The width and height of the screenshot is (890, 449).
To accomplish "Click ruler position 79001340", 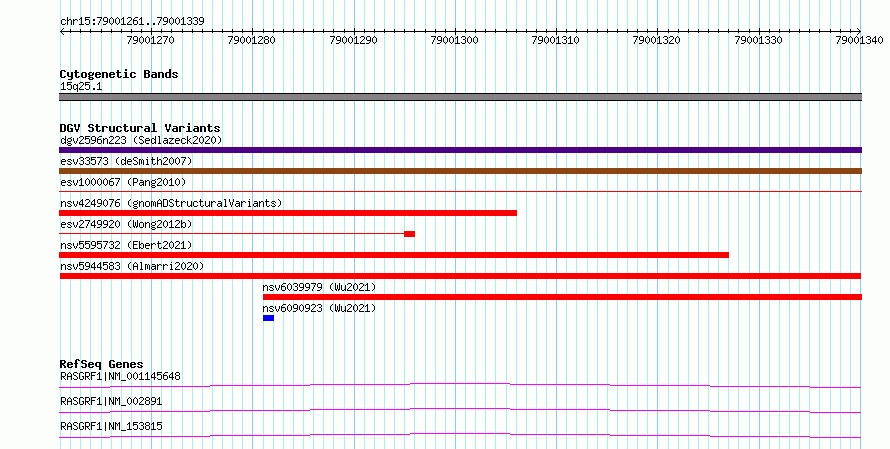I will [859, 40].
